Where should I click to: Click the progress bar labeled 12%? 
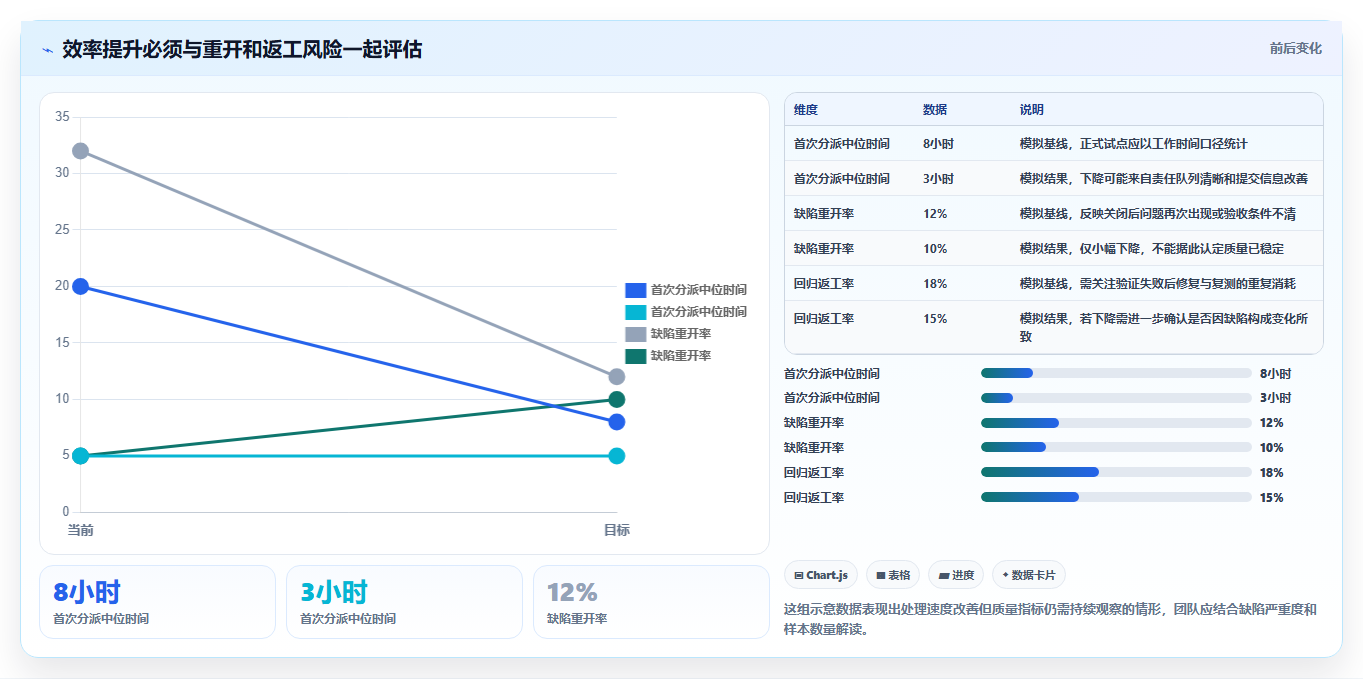pos(1116,423)
